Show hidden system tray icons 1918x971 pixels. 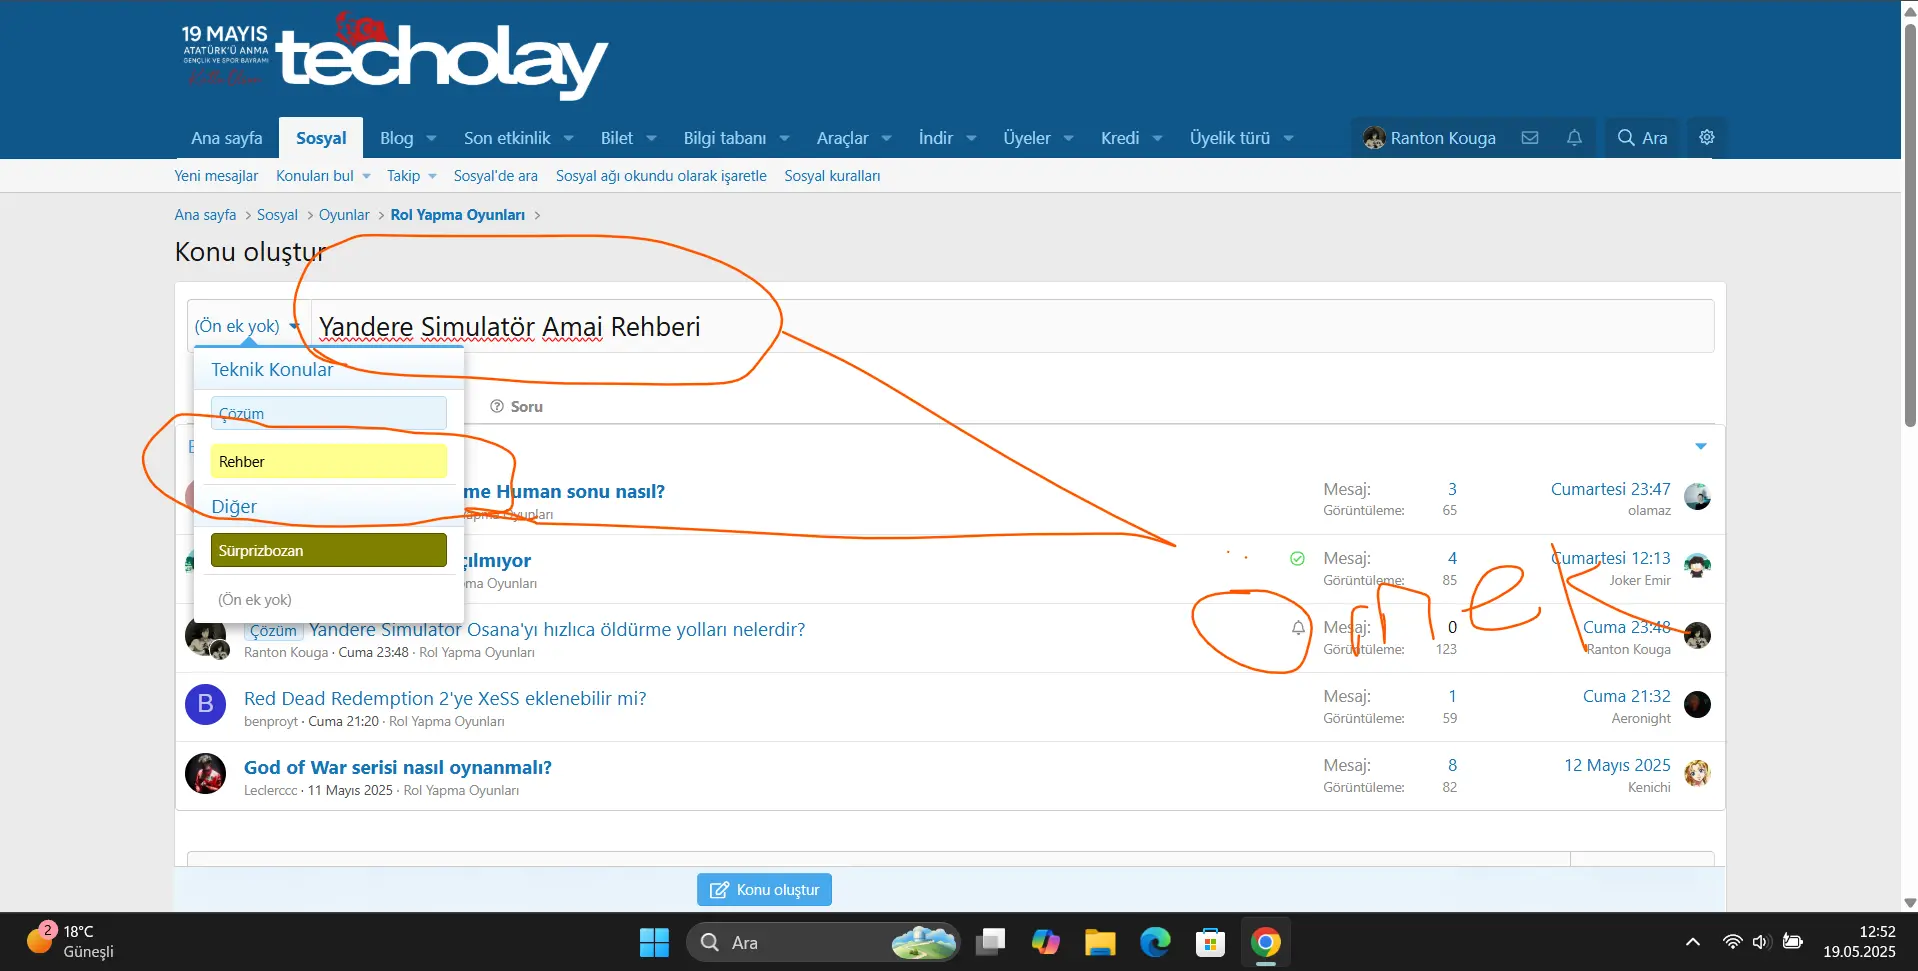click(1692, 942)
